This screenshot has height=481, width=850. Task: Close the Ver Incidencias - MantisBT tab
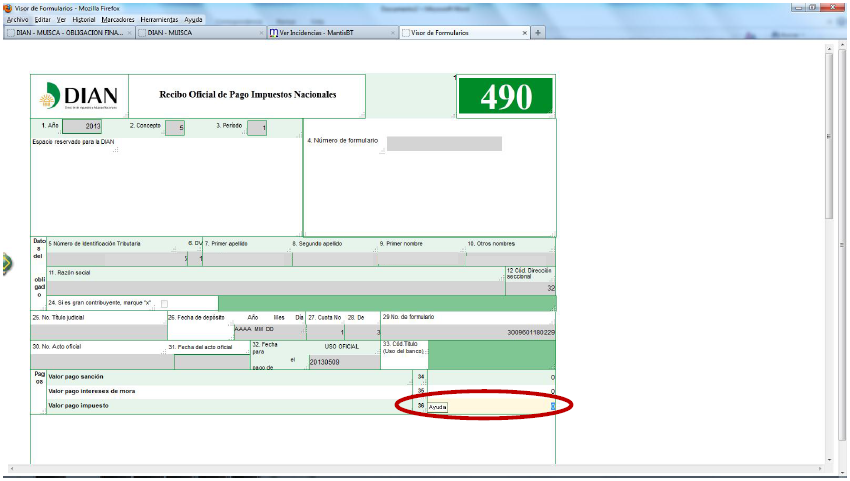392,33
